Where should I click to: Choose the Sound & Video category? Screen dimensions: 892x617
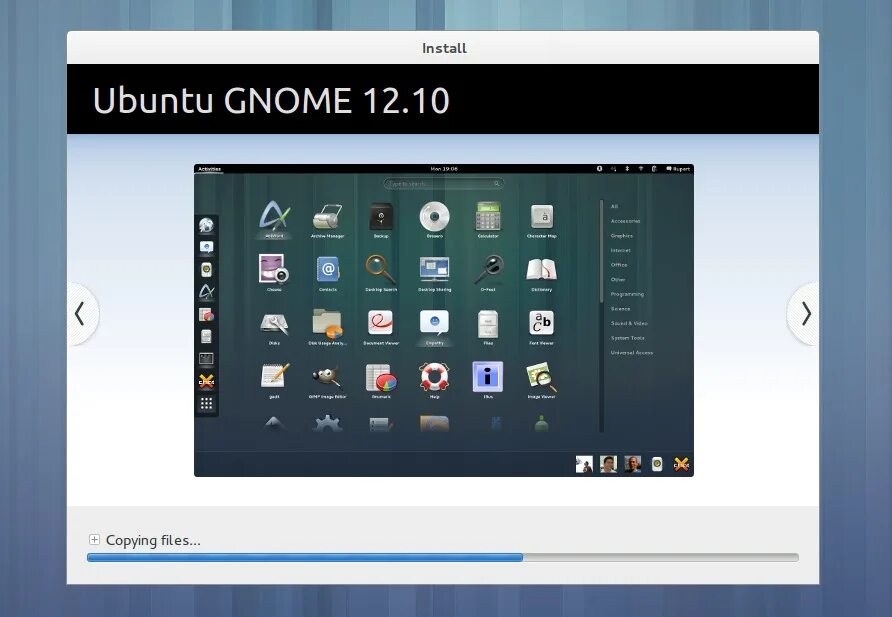click(x=629, y=324)
